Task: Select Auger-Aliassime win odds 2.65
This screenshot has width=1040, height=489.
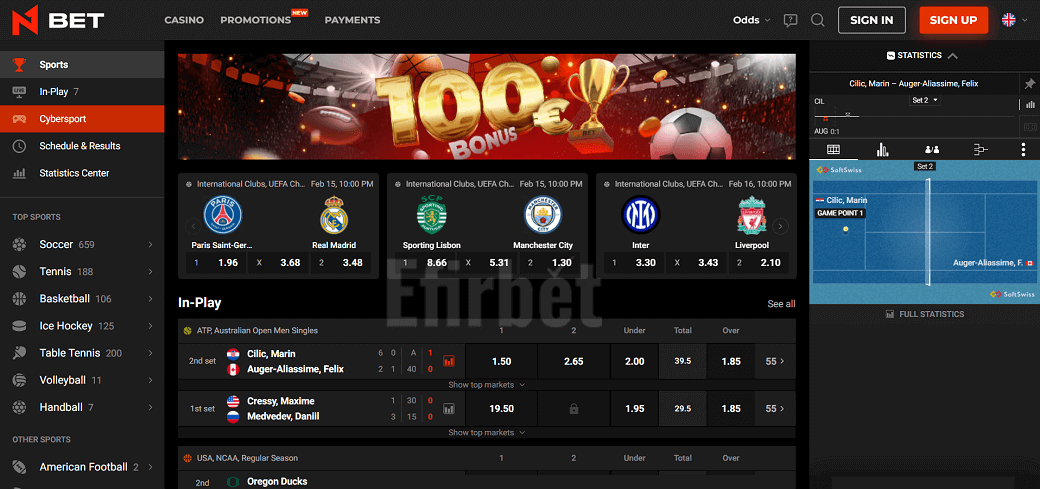Action: point(574,361)
